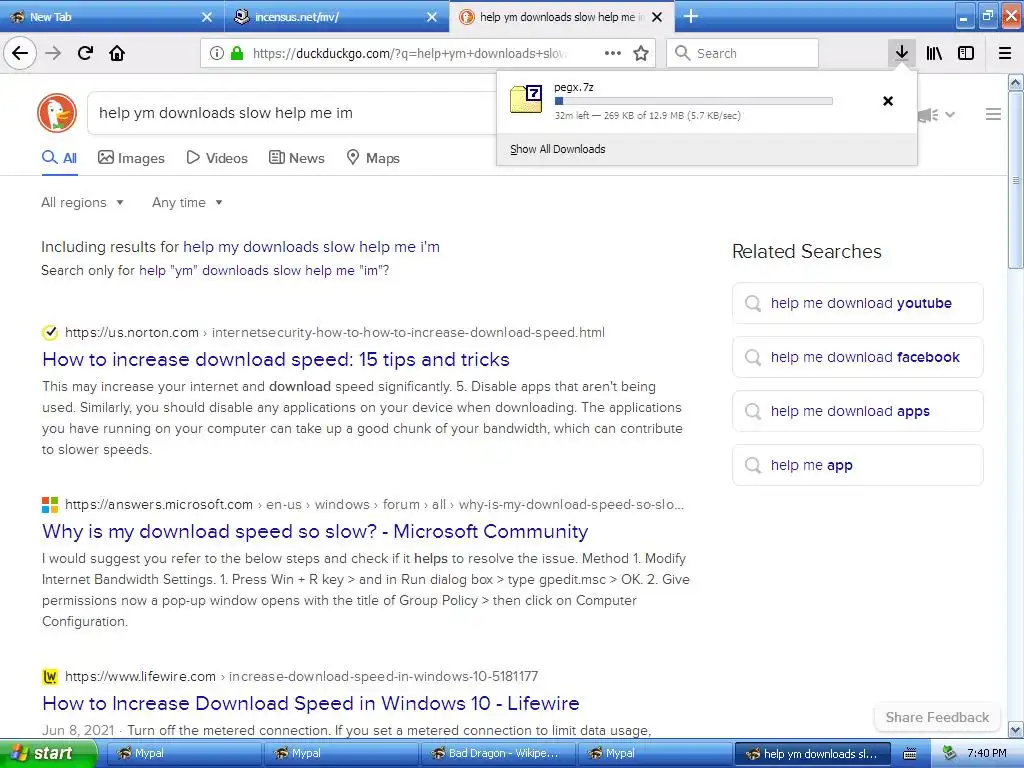
Task: Switch to Maps results
Action: (x=373, y=158)
